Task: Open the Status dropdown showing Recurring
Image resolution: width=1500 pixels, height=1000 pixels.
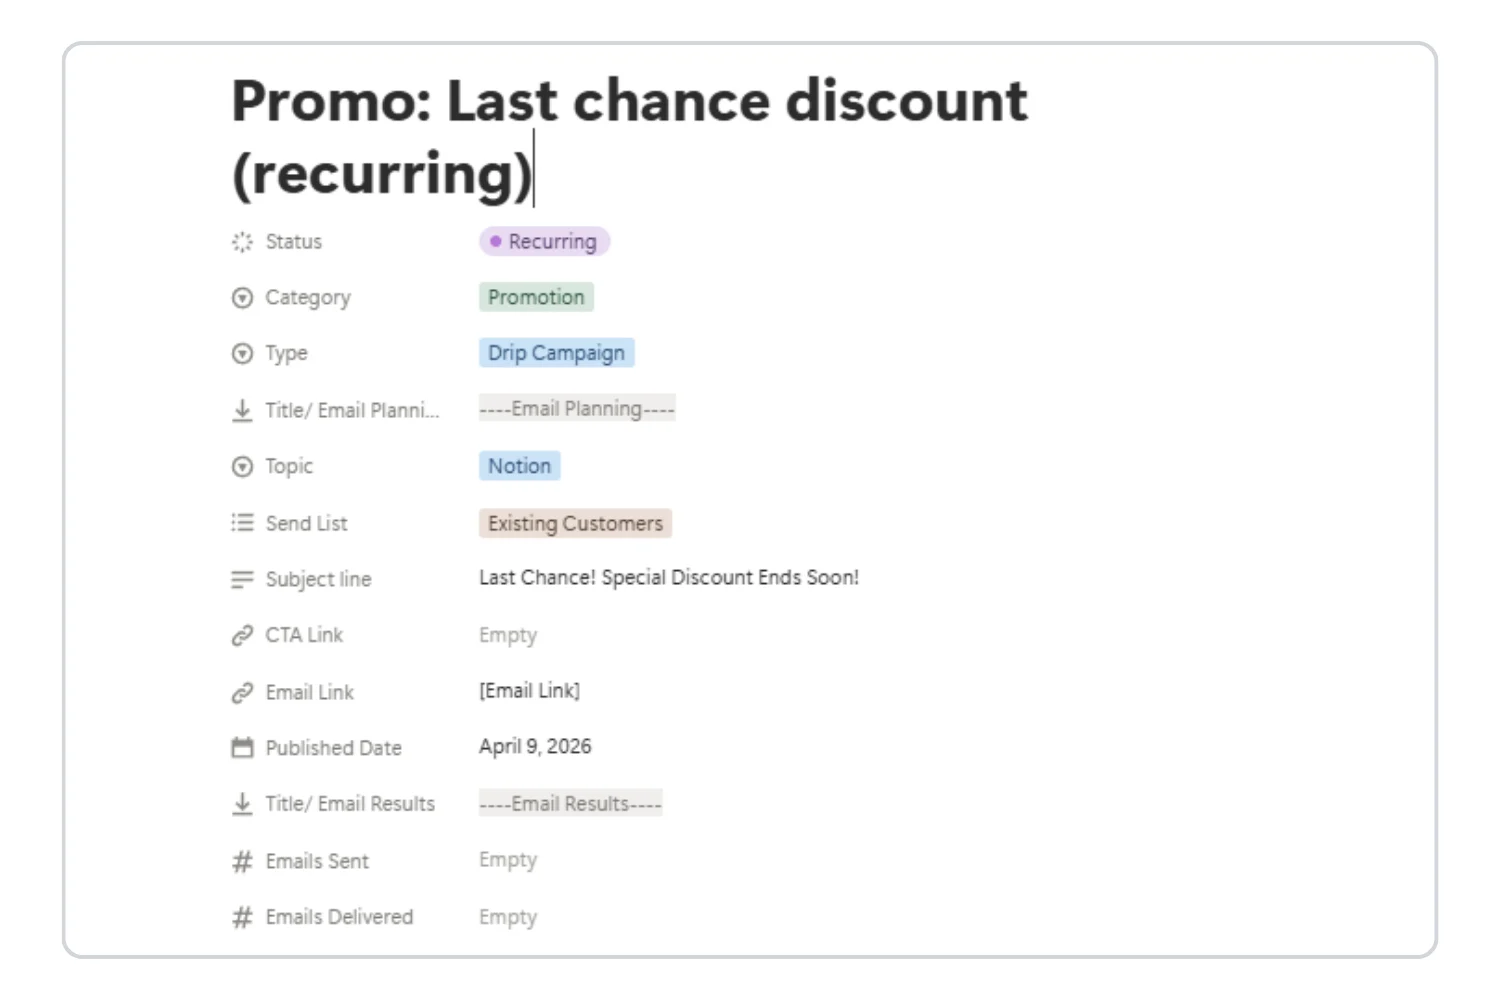Action: [543, 241]
